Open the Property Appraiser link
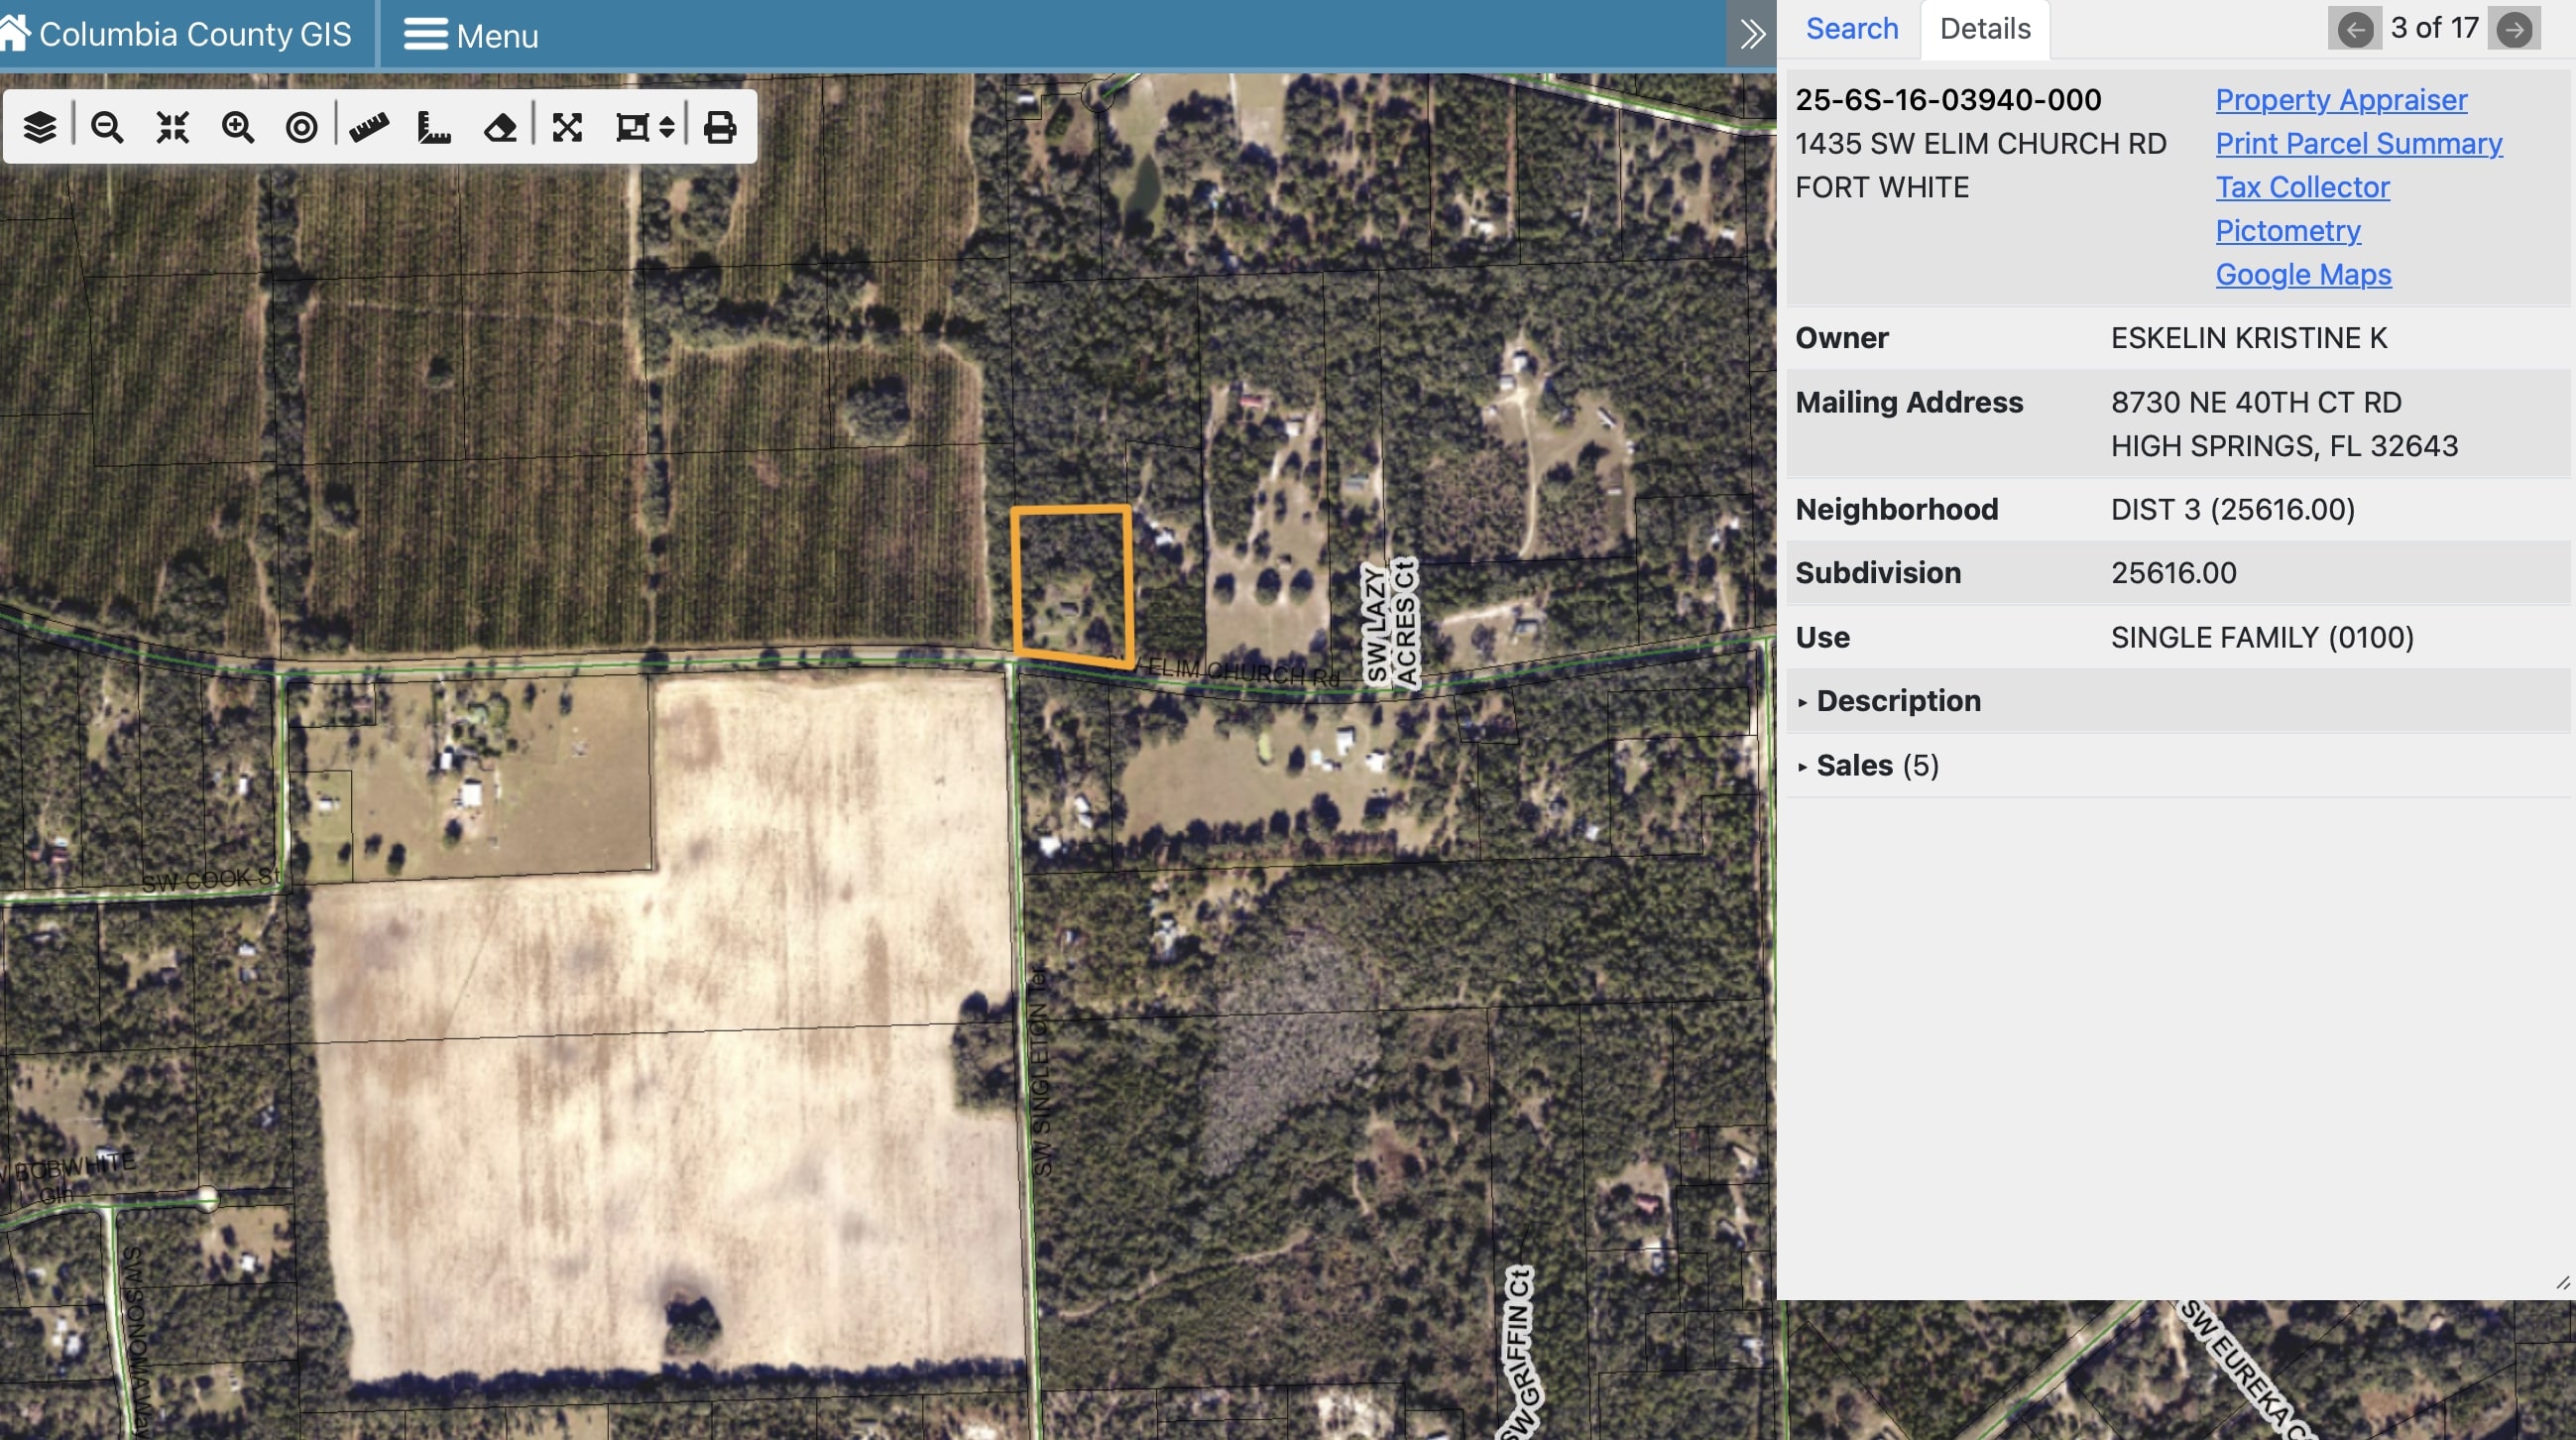The width and height of the screenshot is (2576, 1440). 2340,100
